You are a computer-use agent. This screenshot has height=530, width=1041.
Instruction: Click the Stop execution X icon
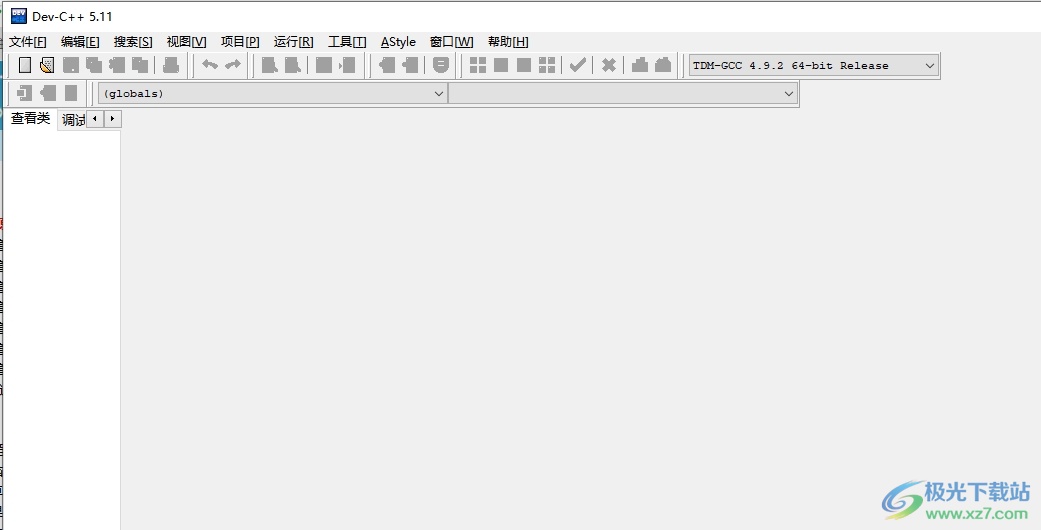click(608, 66)
